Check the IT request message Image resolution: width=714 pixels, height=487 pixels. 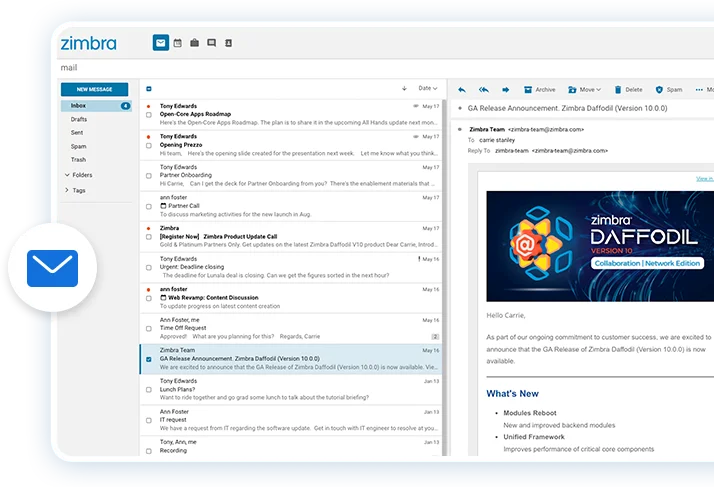coord(149,420)
